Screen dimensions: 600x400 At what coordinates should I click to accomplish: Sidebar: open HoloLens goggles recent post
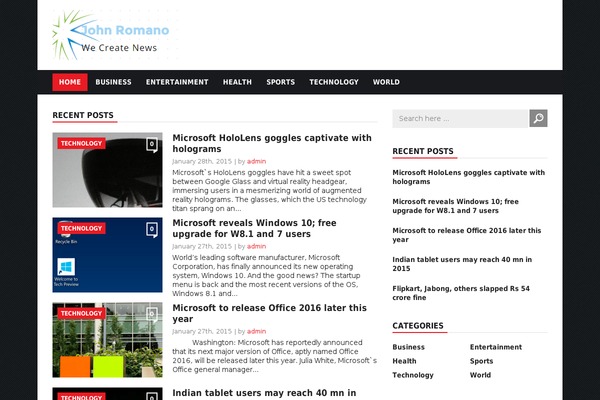coord(468,177)
